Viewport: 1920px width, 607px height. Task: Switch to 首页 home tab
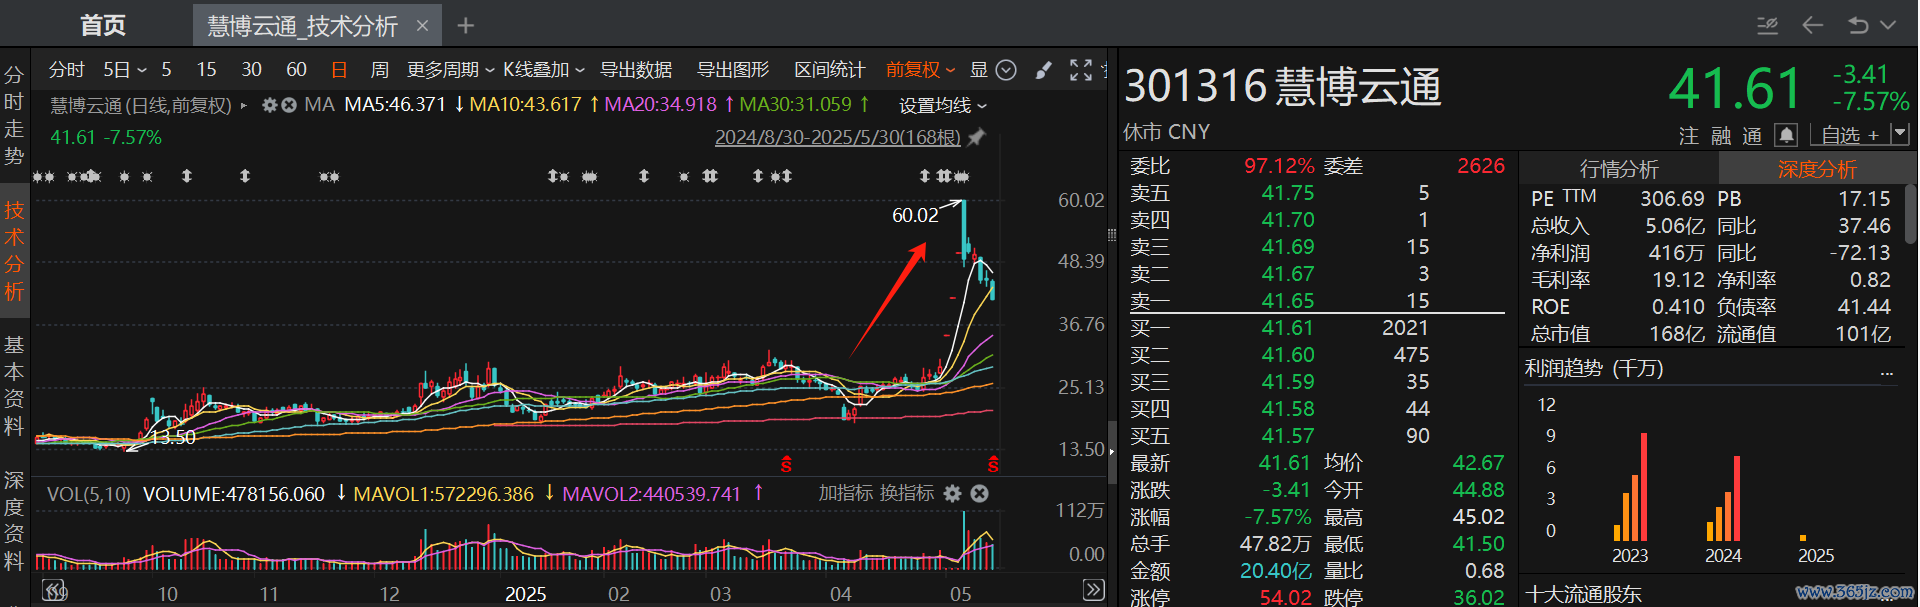pos(103,25)
